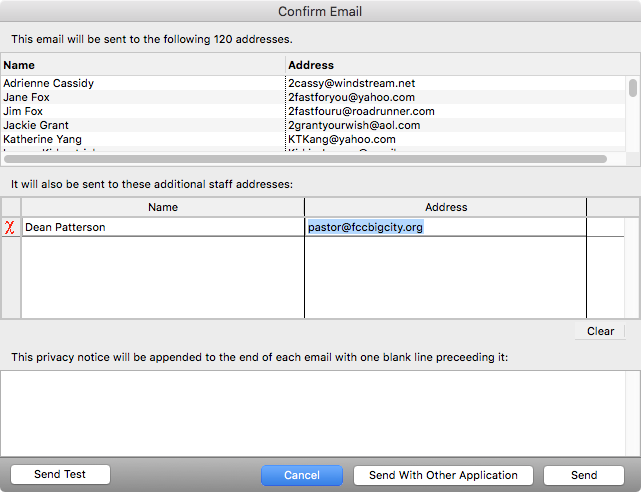Screen dimensions: 641x492
Task: Select the Katherine Yang recipient row
Action: [x=143, y=139]
